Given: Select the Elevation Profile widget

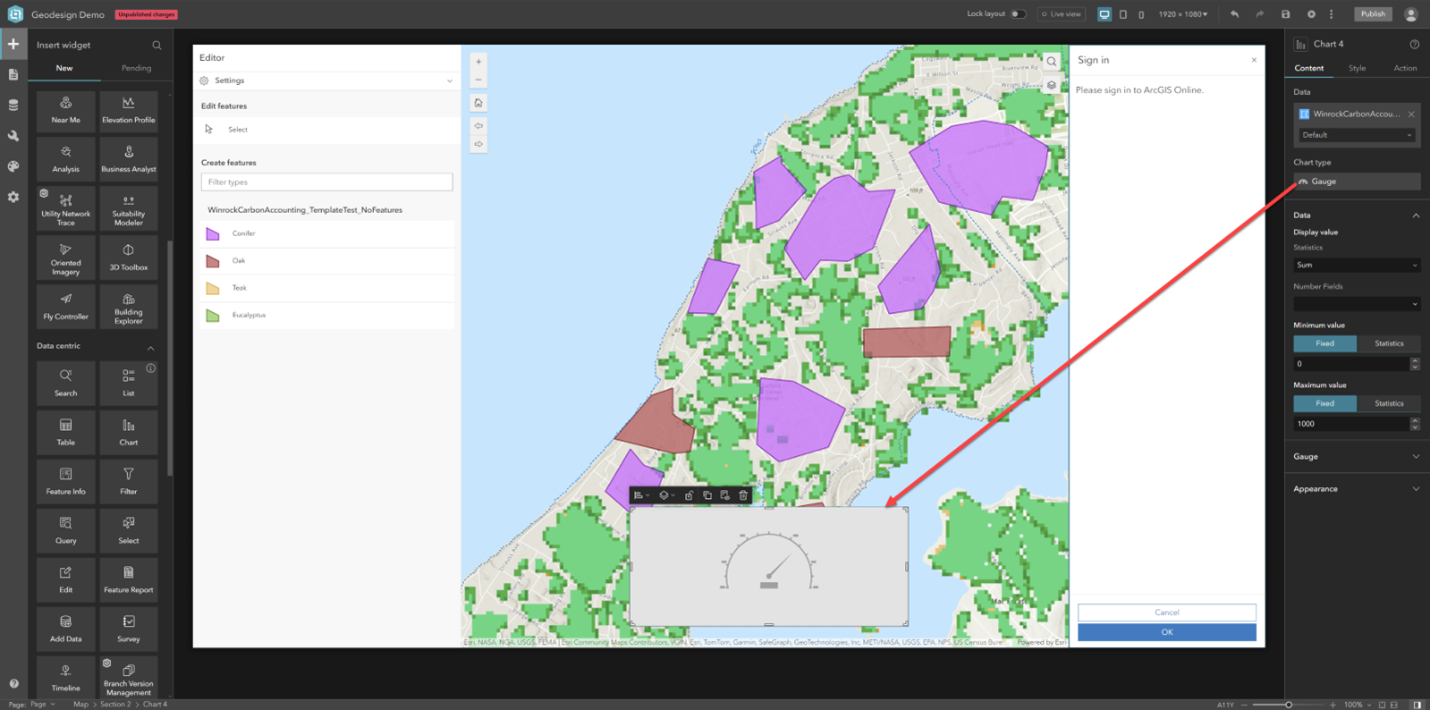Looking at the screenshot, I should pos(129,110).
